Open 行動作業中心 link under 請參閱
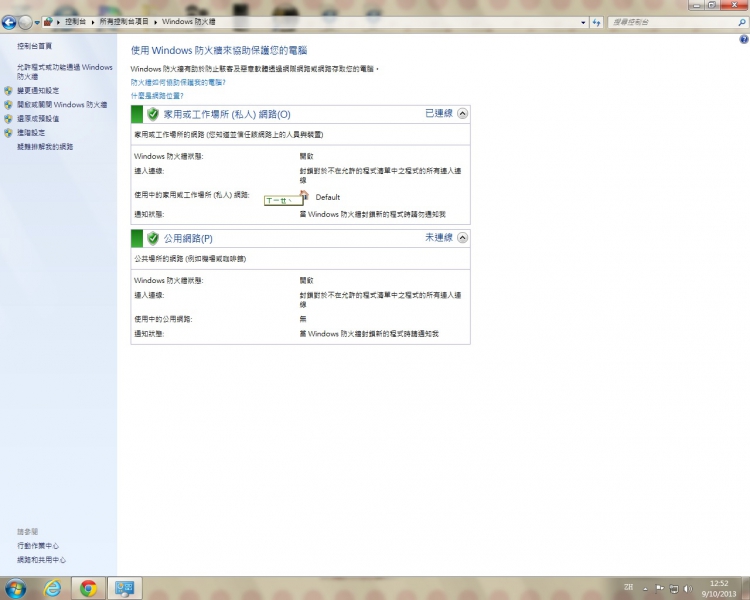 point(38,545)
